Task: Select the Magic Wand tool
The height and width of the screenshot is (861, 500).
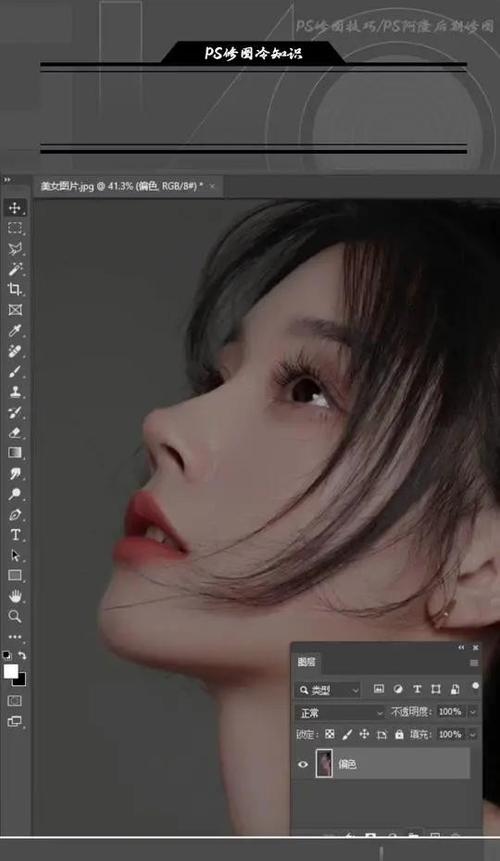Action: tap(15, 269)
